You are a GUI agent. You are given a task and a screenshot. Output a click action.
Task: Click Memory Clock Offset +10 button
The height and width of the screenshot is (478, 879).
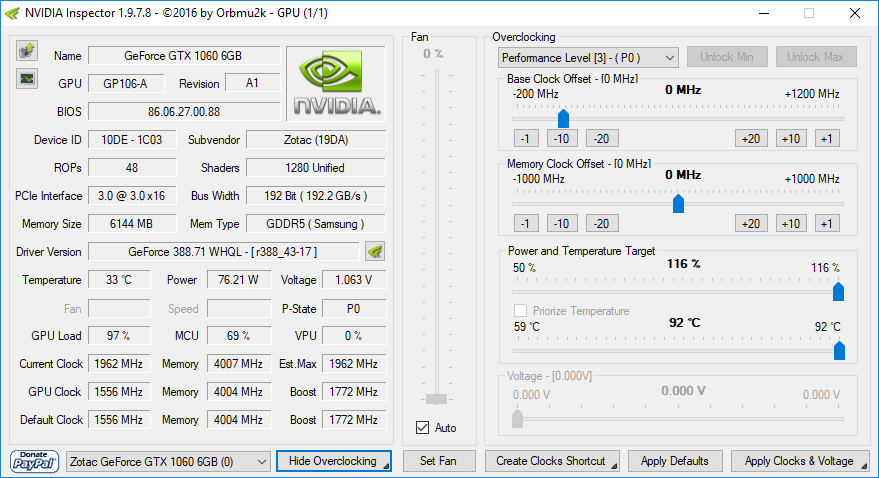coord(791,224)
